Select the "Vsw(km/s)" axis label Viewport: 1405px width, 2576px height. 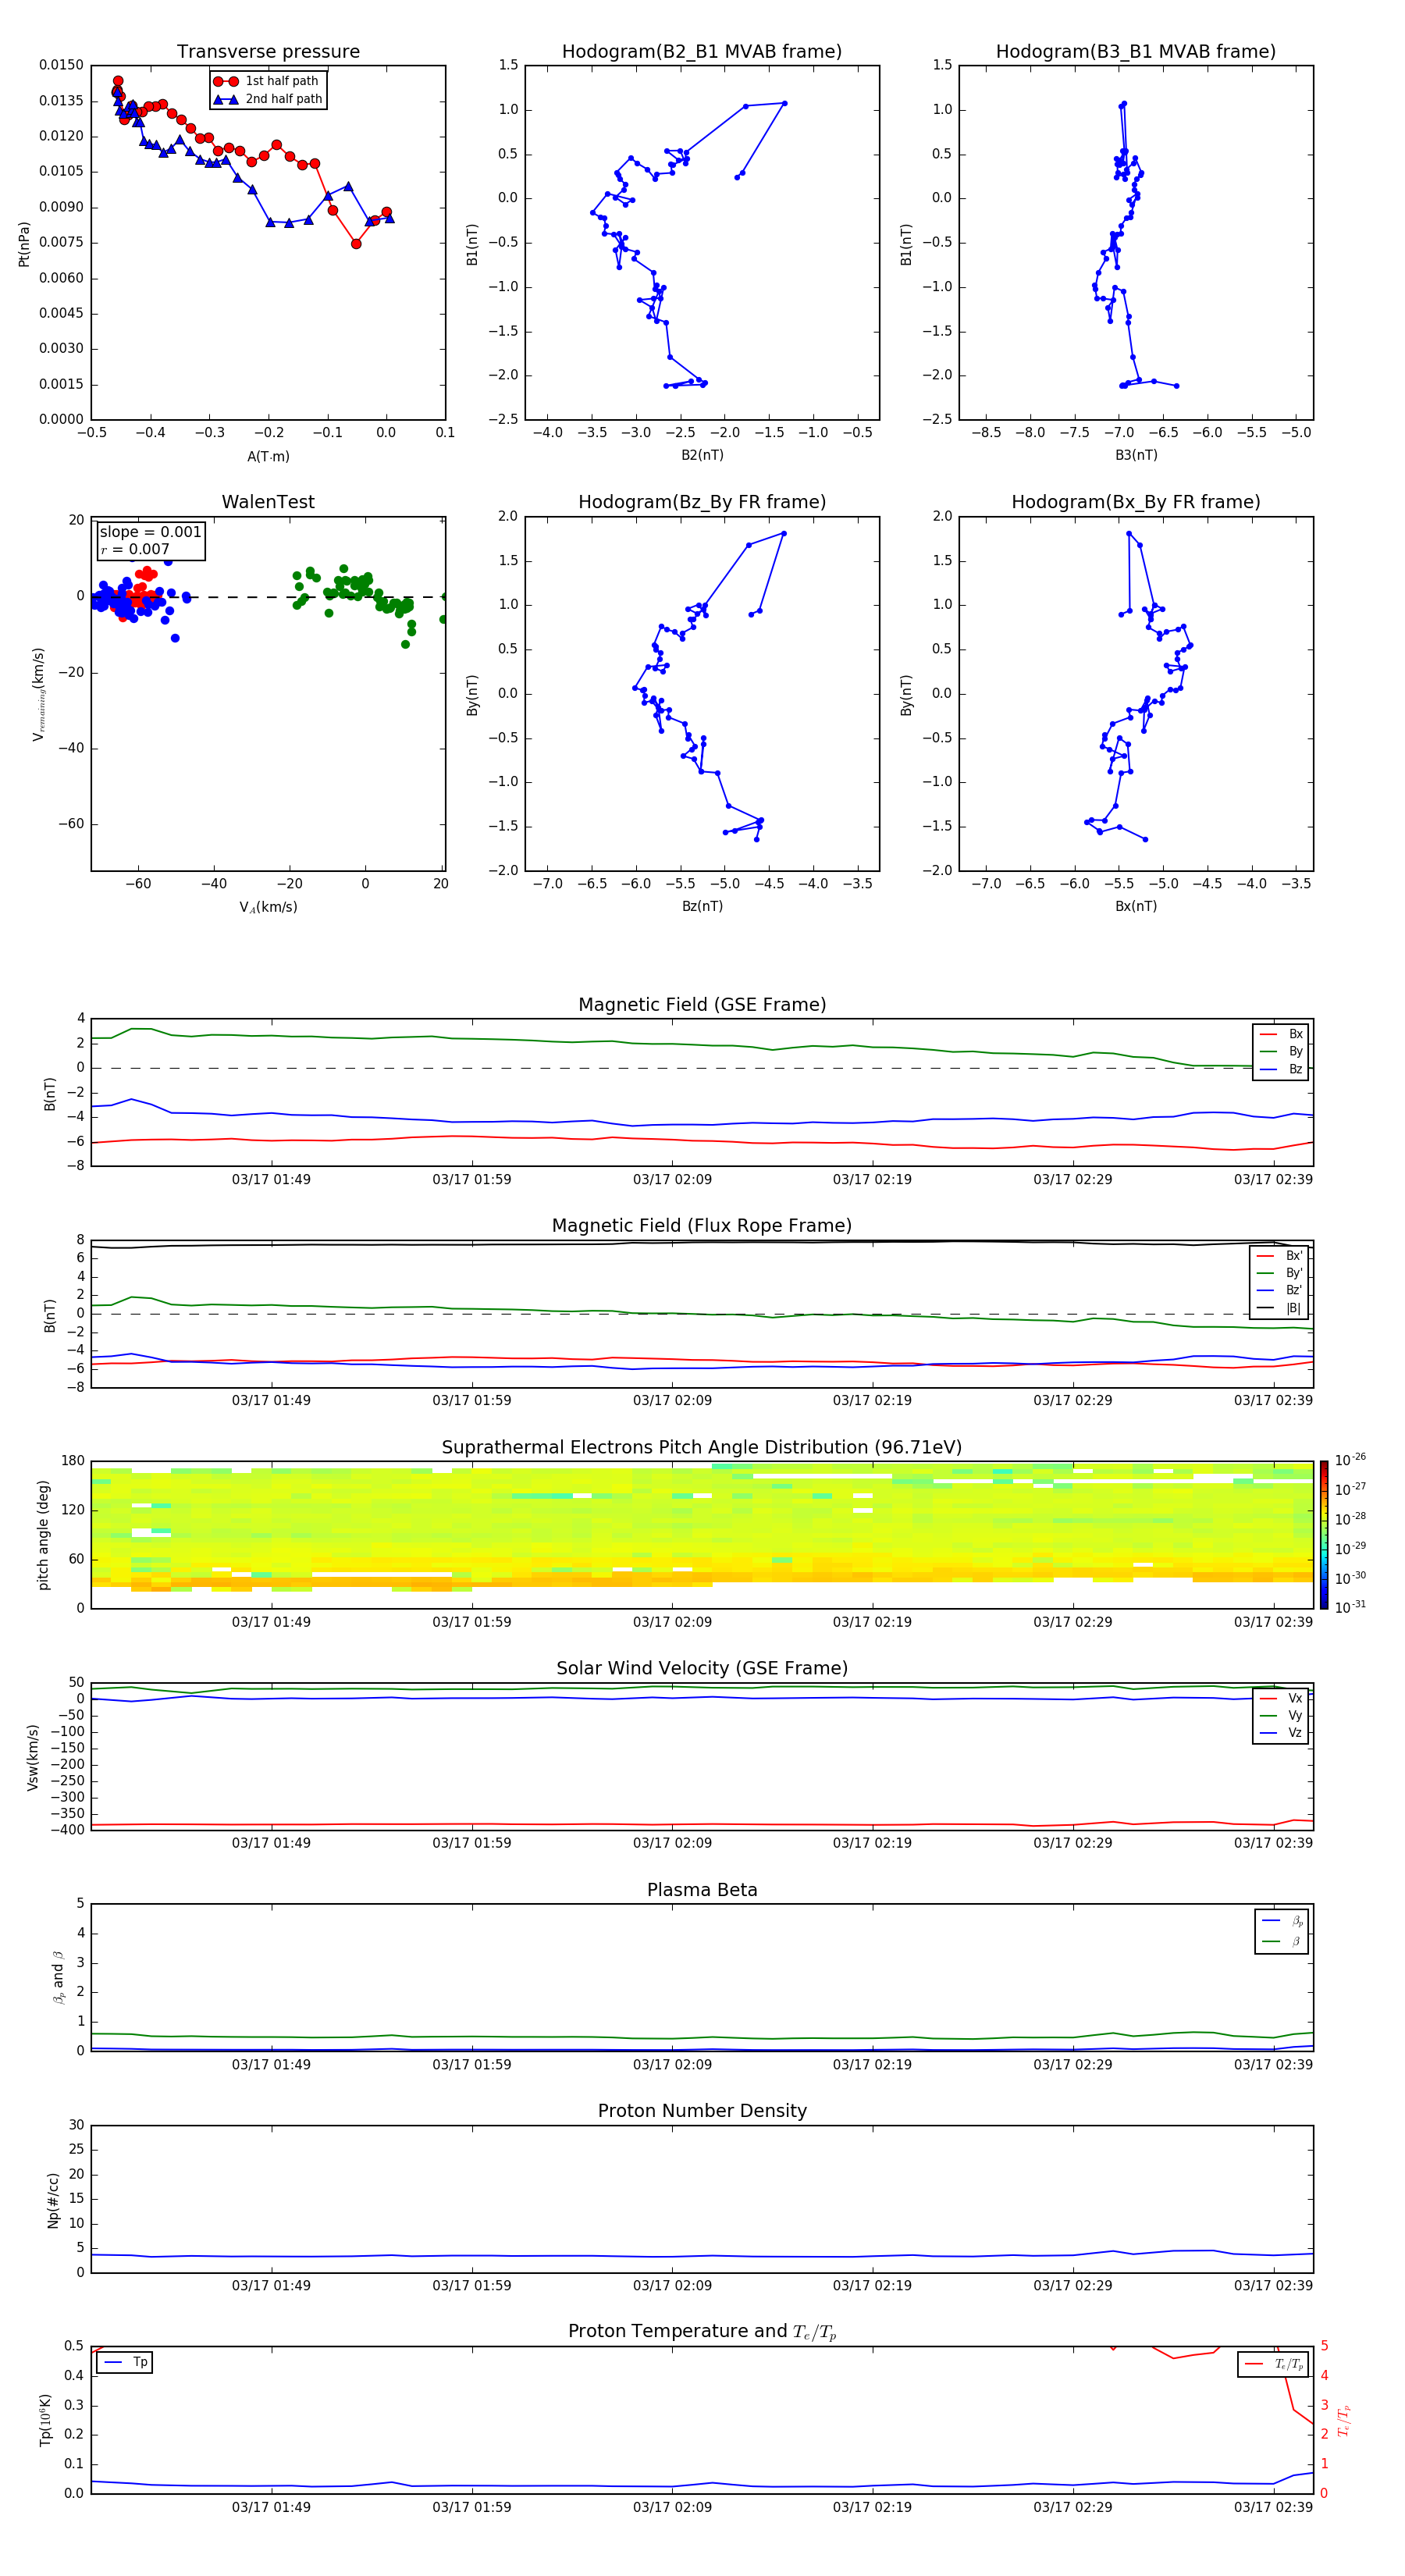point(32,1757)
